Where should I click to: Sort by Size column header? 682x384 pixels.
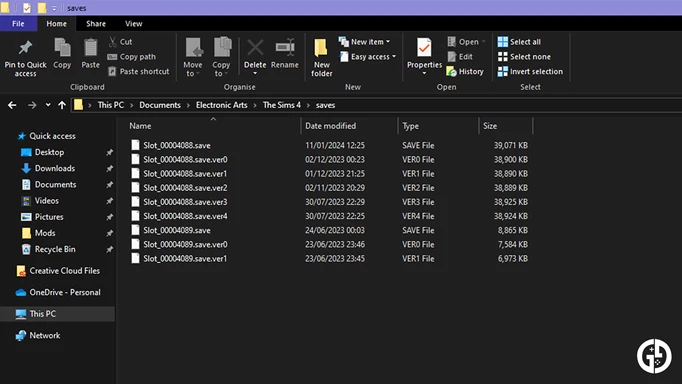coord(490,126)
